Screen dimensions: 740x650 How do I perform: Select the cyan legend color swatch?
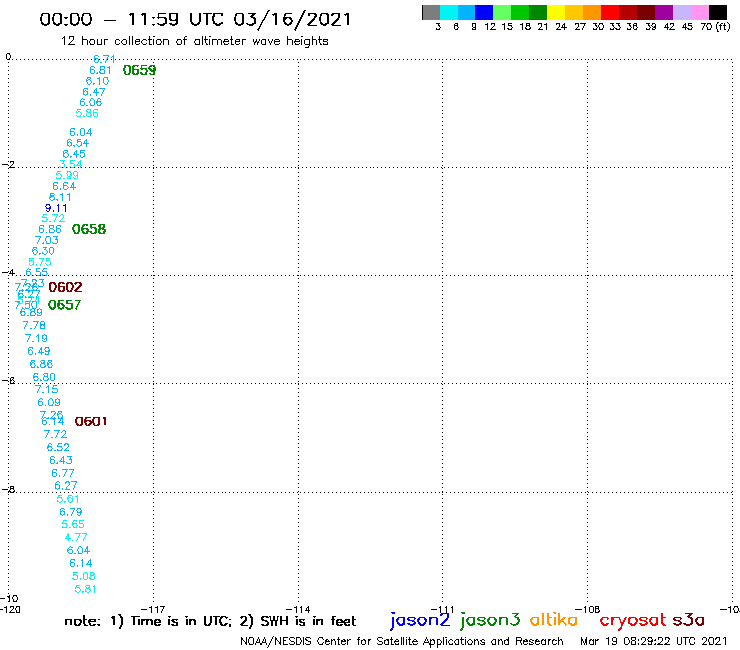coord(448,12)
